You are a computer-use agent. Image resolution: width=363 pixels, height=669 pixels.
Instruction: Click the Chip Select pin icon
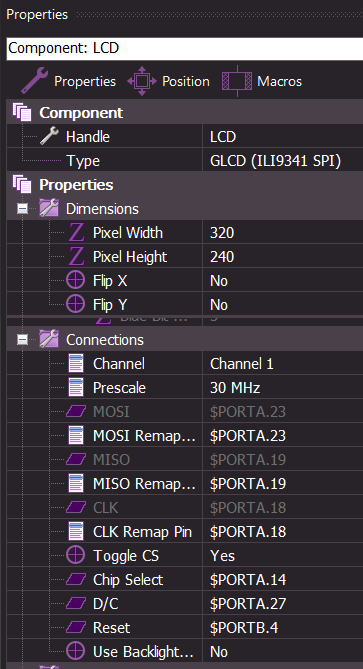(76, 579)
